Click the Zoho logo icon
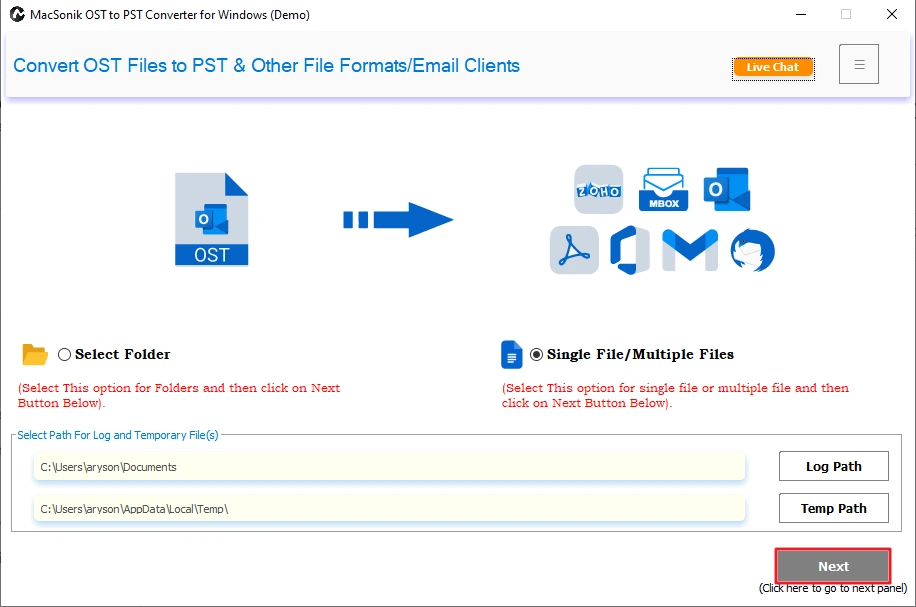The width and height of the screenshot is (916, 607). pos(598,189)
